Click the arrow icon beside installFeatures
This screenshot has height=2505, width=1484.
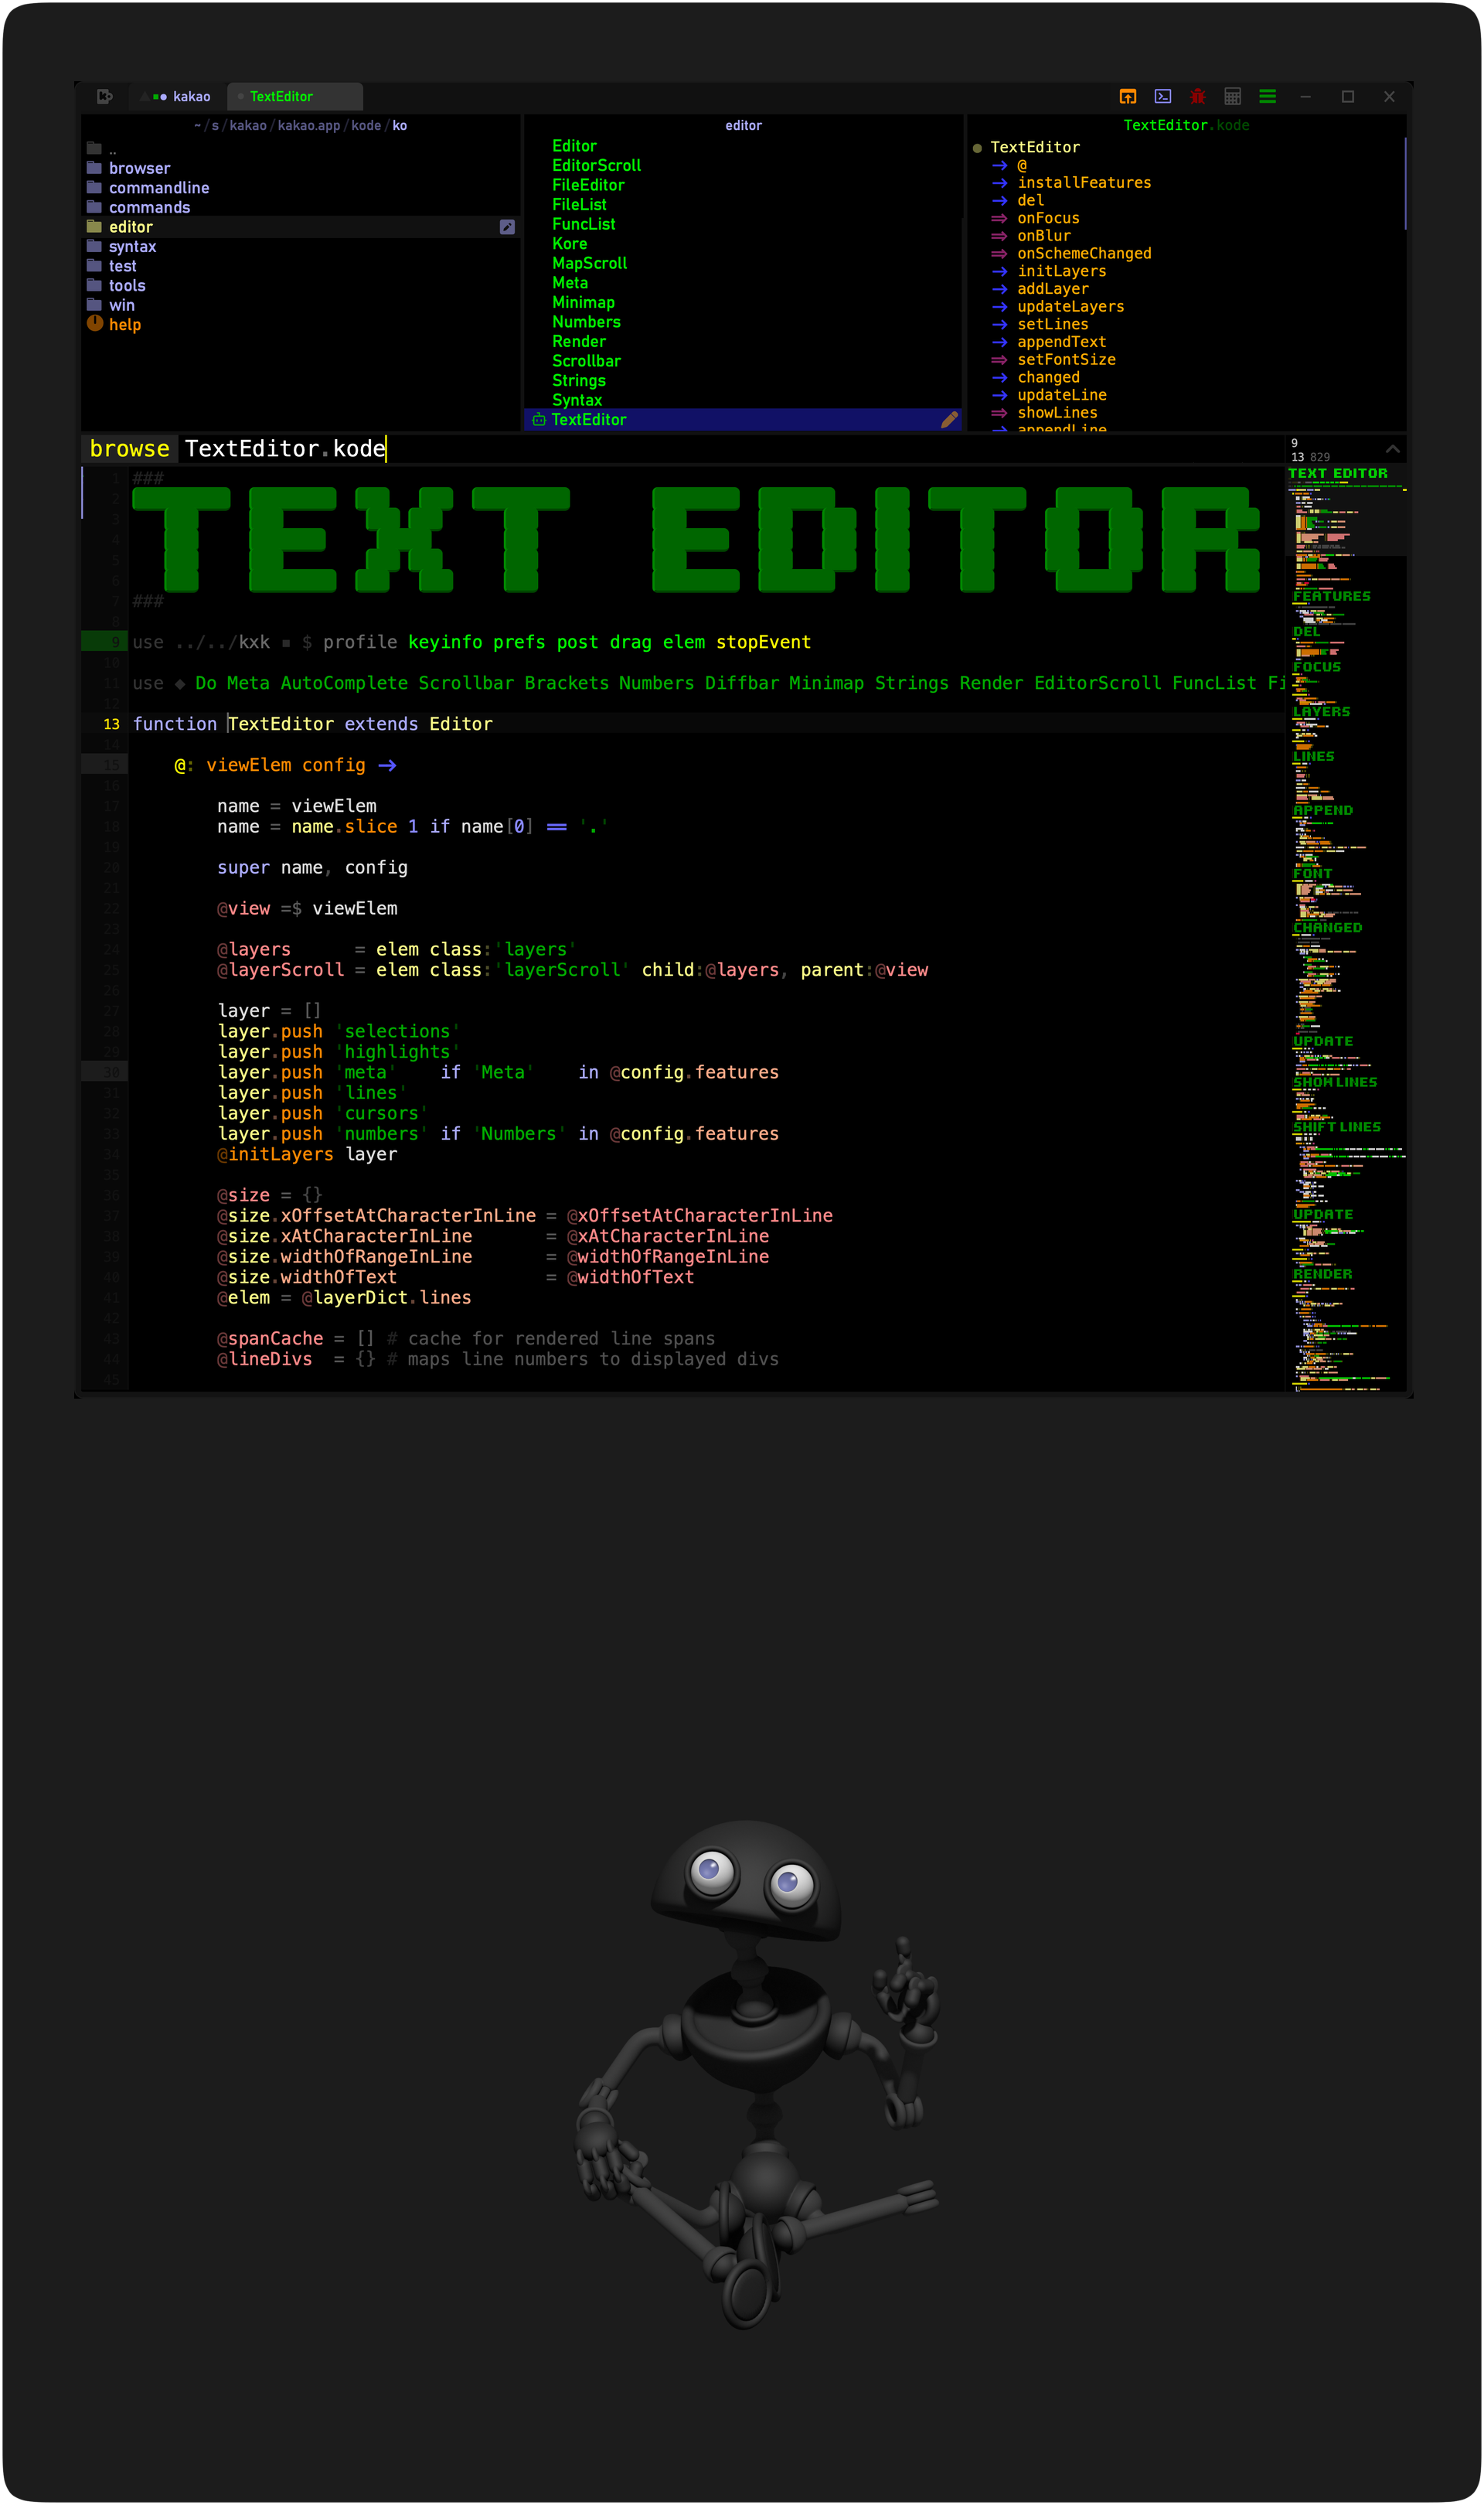[999, 183]
